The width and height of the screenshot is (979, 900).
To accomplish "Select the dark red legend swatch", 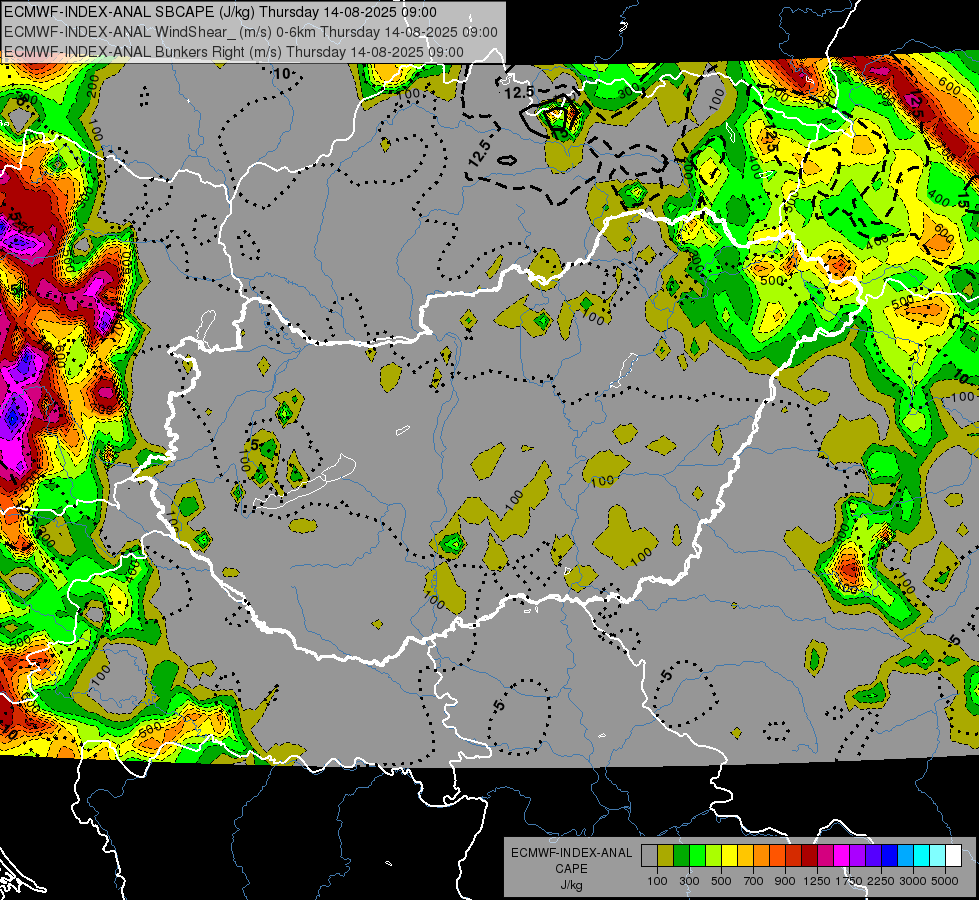I will pyautogui.click(x=810, y=856).
